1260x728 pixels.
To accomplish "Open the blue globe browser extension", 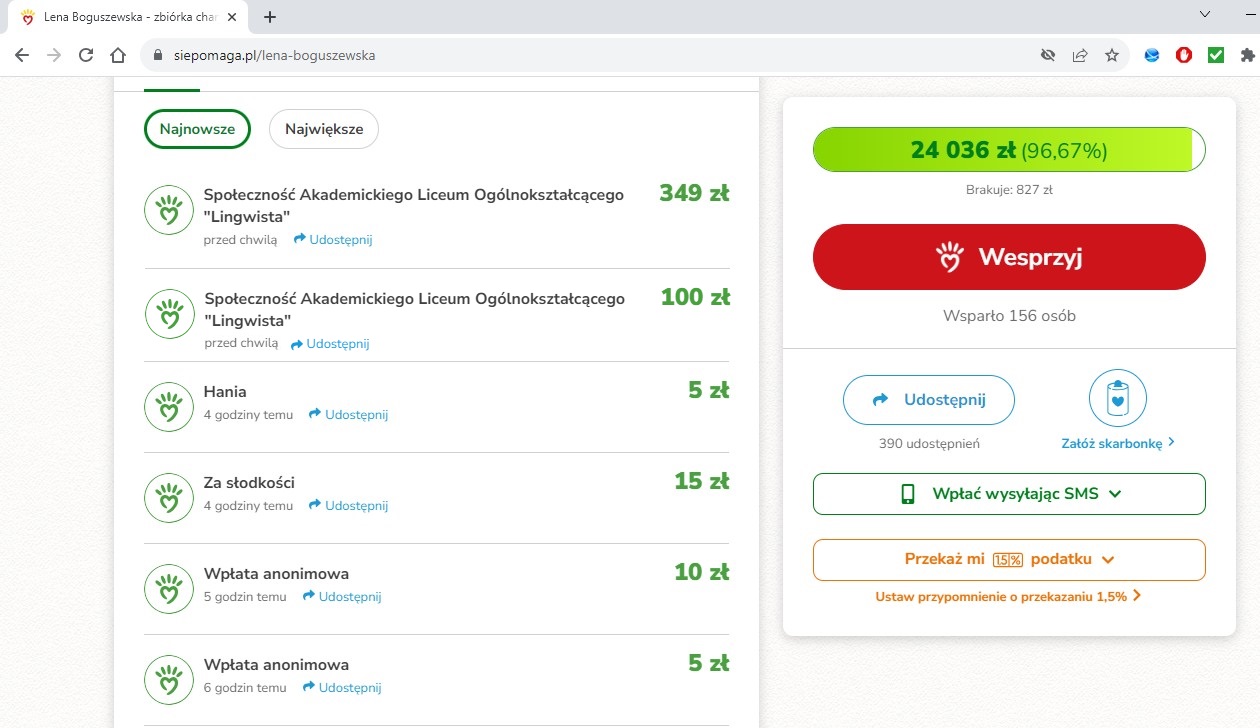I will 1152,56.
